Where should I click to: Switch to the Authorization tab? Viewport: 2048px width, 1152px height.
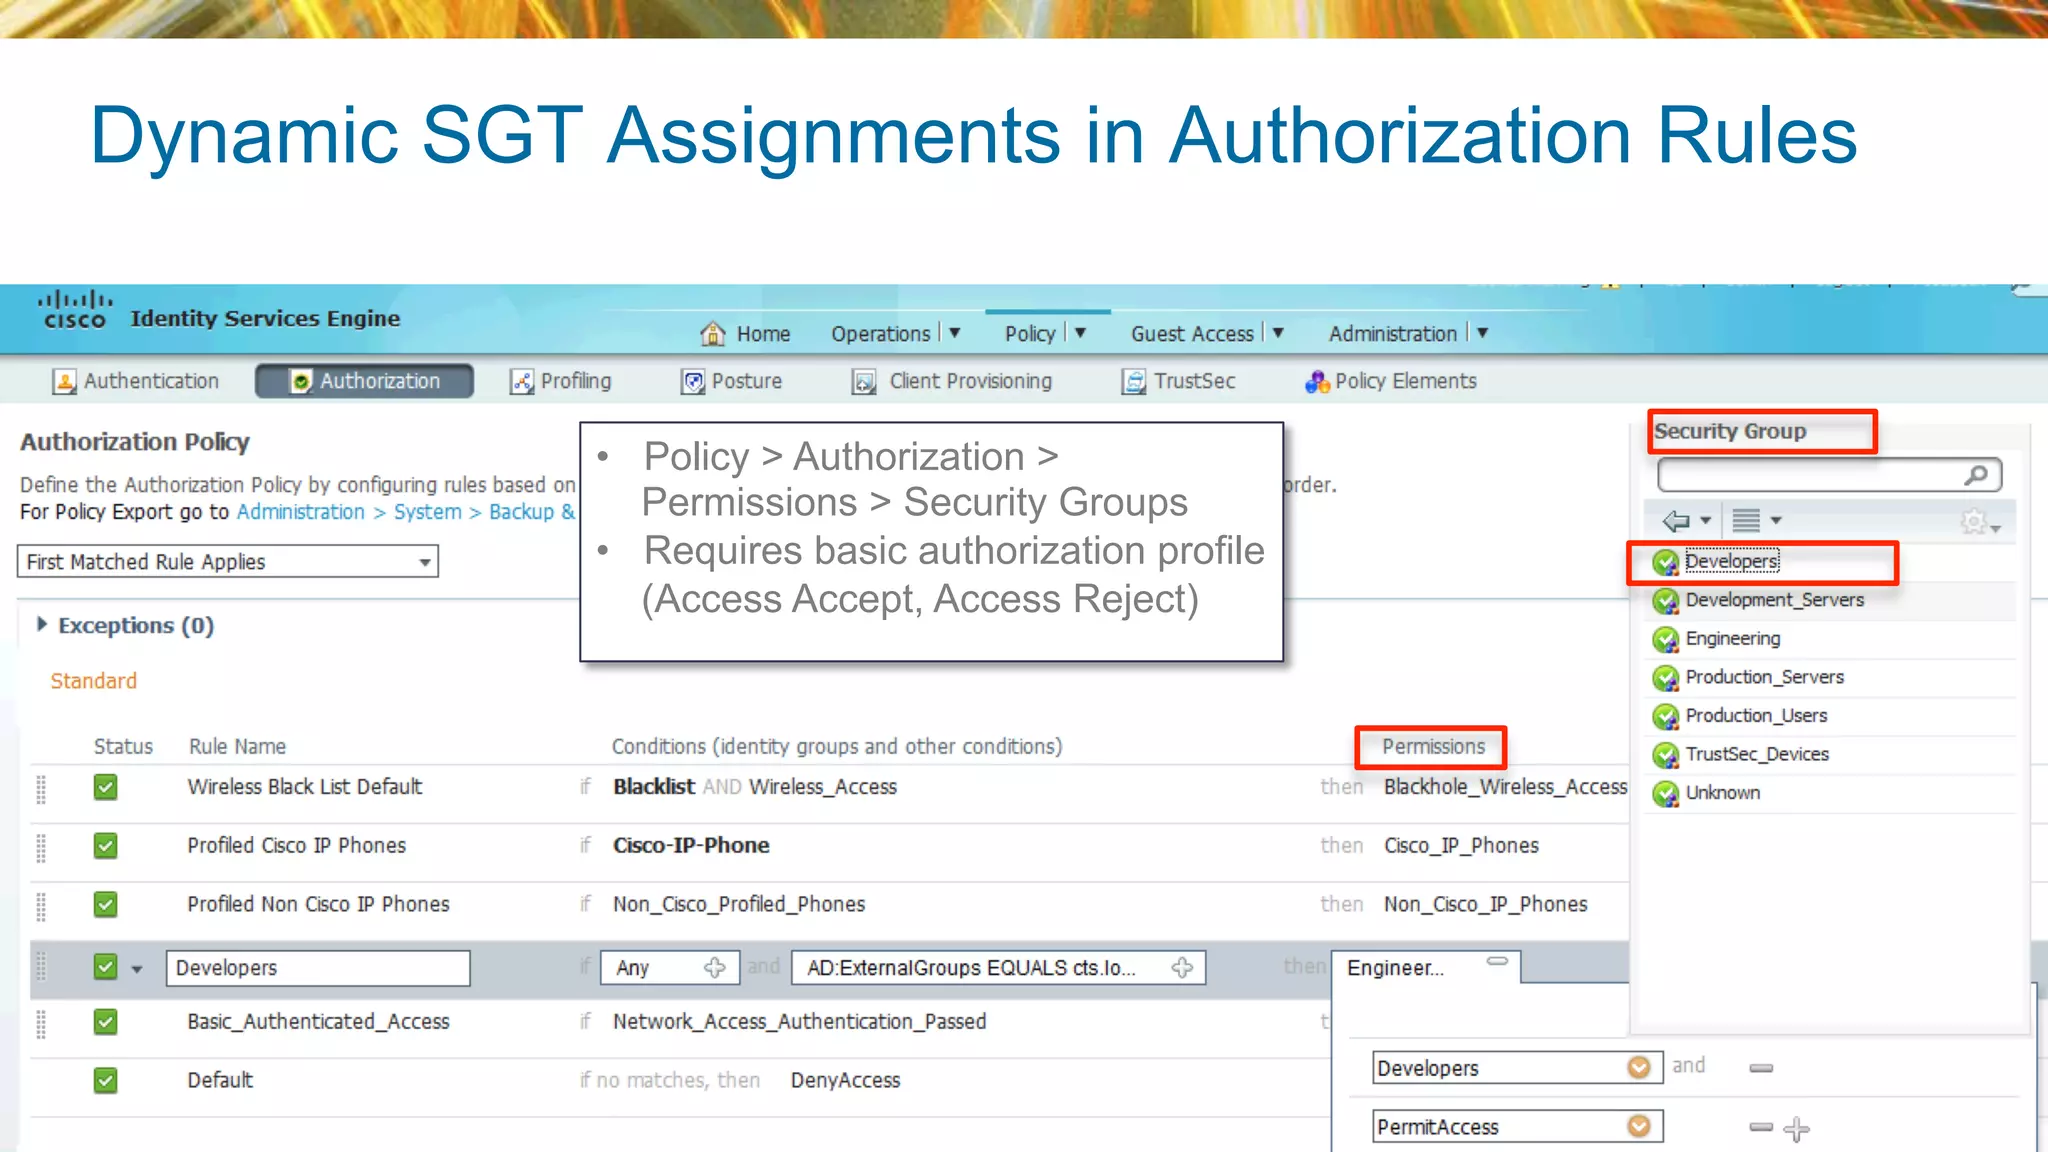click(x=364, y=381)
